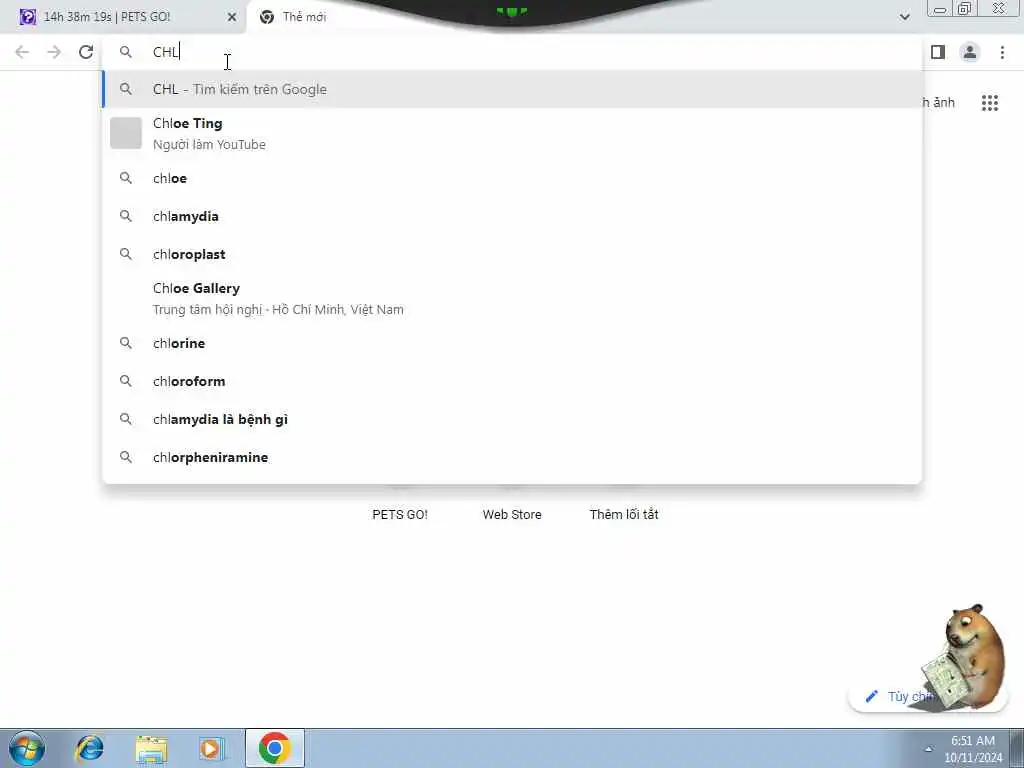Pick the 'chloe' suggestion
1024x768 pixels.
click(512, 178)
